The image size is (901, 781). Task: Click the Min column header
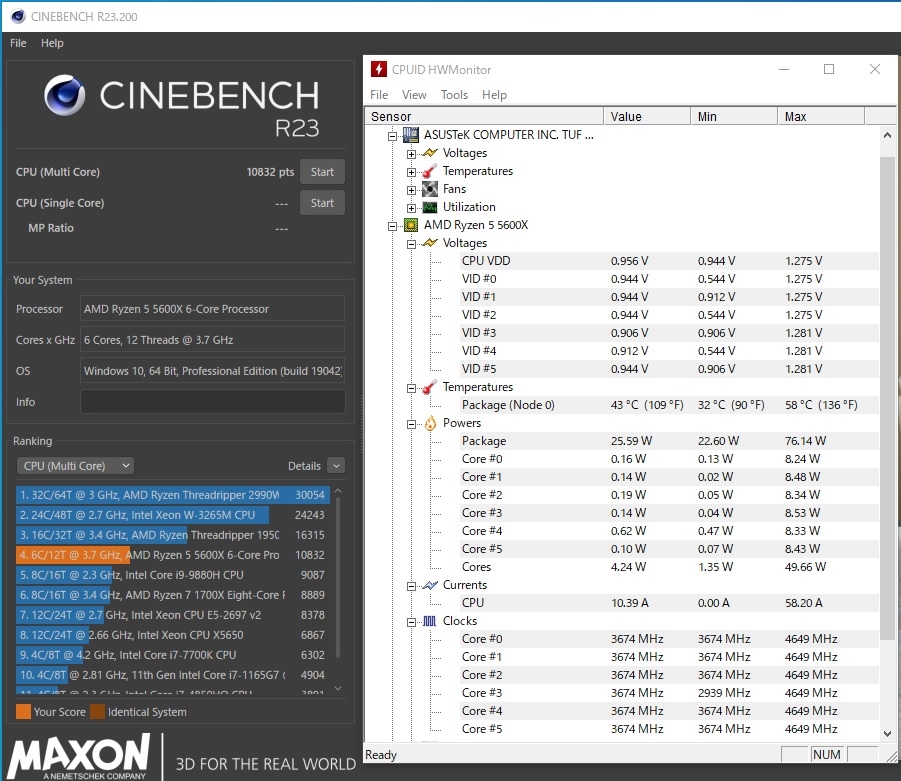click(734, 116)
